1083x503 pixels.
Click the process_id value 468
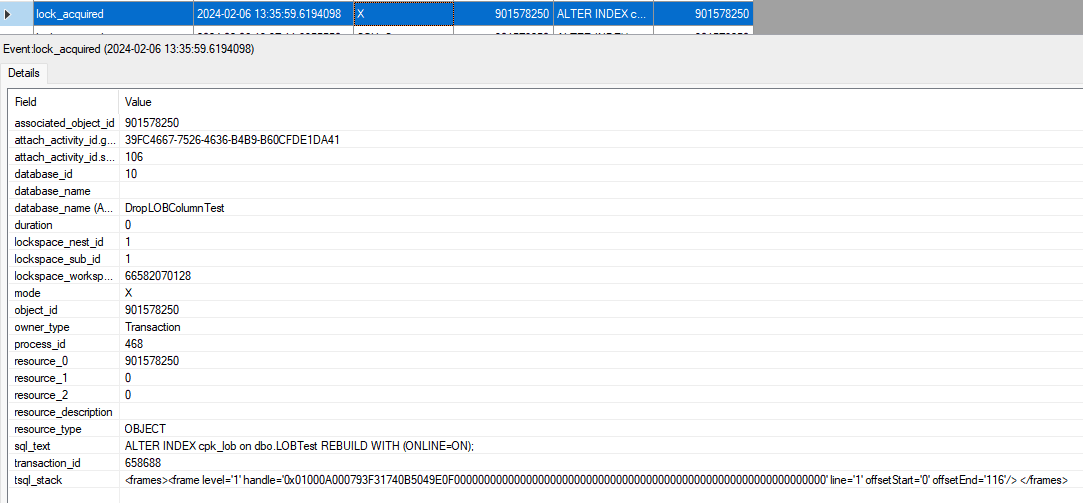click(x=134, y=344)
